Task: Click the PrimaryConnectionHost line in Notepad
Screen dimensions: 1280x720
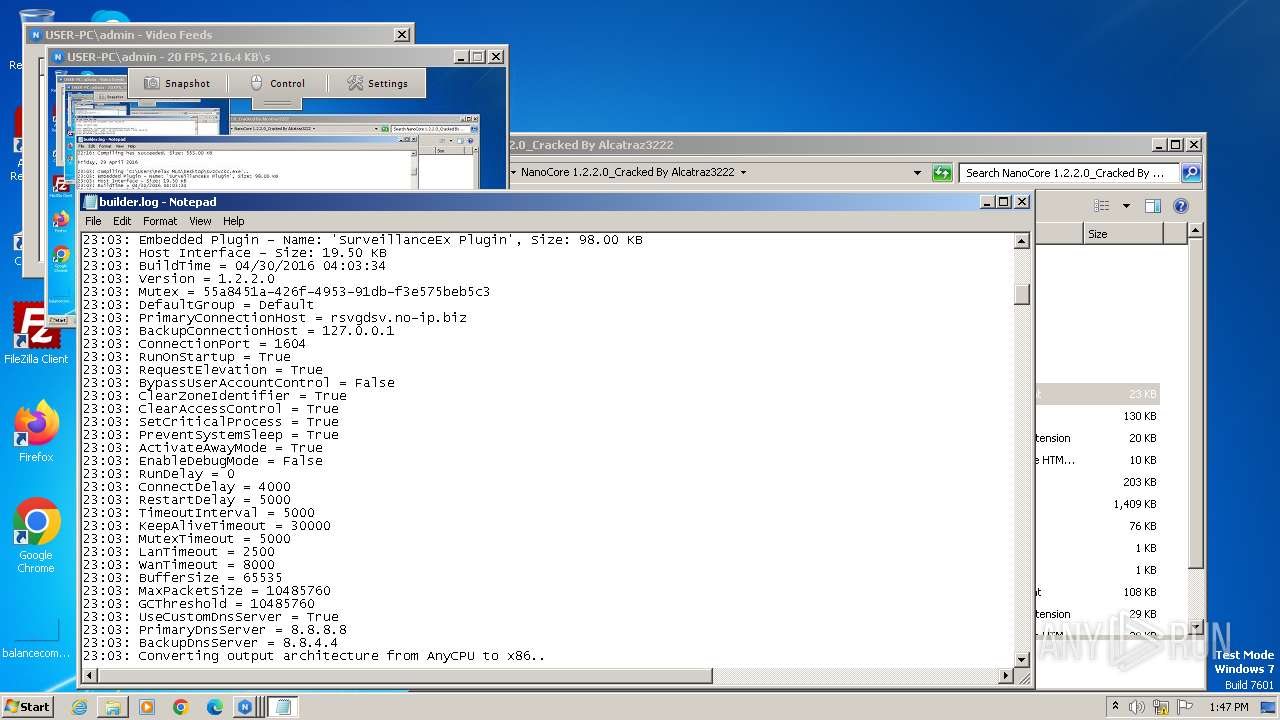Action: 274,318
